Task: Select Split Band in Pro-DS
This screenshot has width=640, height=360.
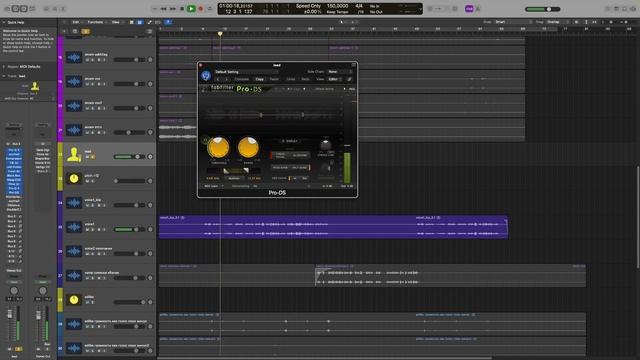Action: click(x=300, y=167)
